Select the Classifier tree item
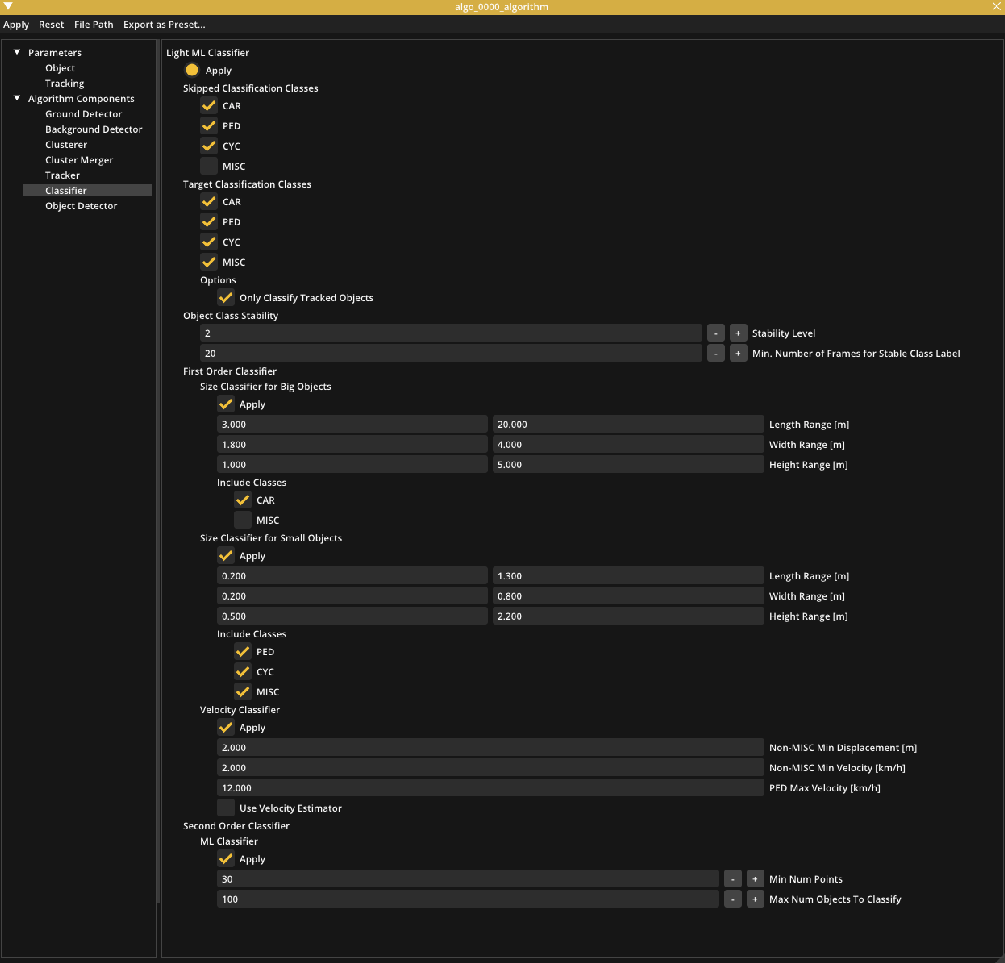1005x963 pixels. pyautogui.click(x=87, y=190)
